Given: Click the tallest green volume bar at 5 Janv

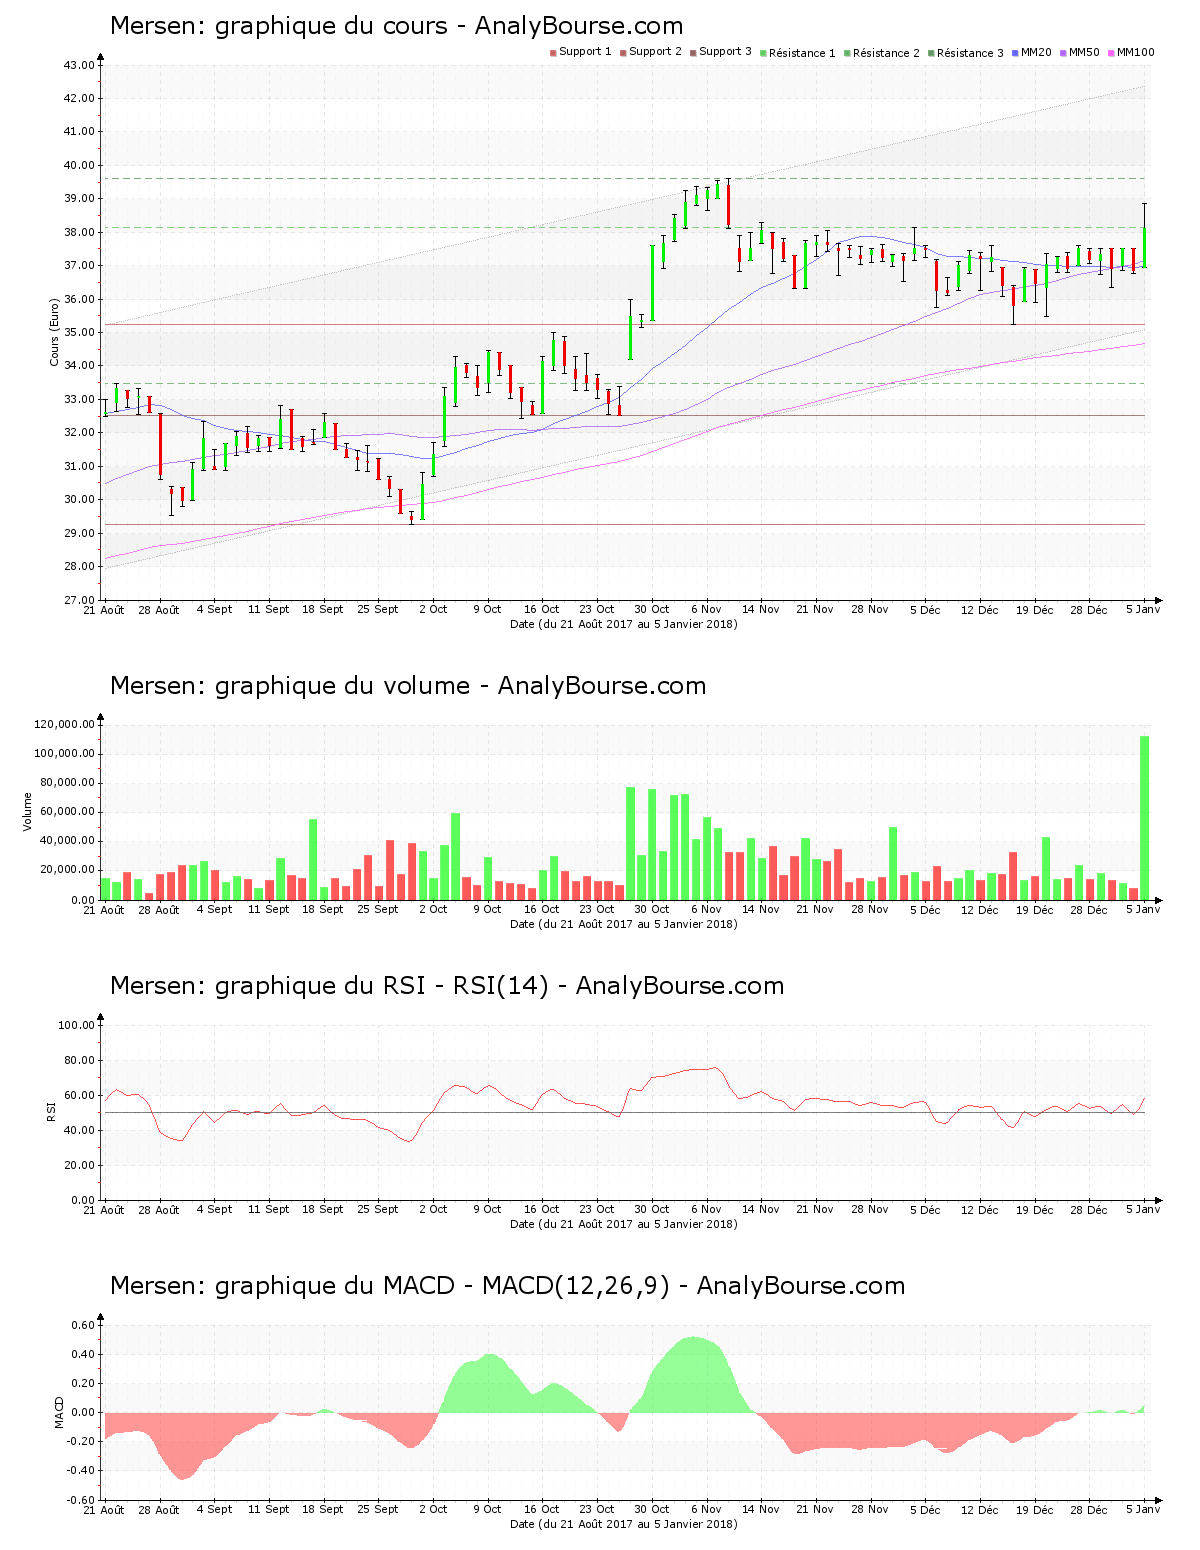Looking at the screenshot, I should (x=1145, y=818).
